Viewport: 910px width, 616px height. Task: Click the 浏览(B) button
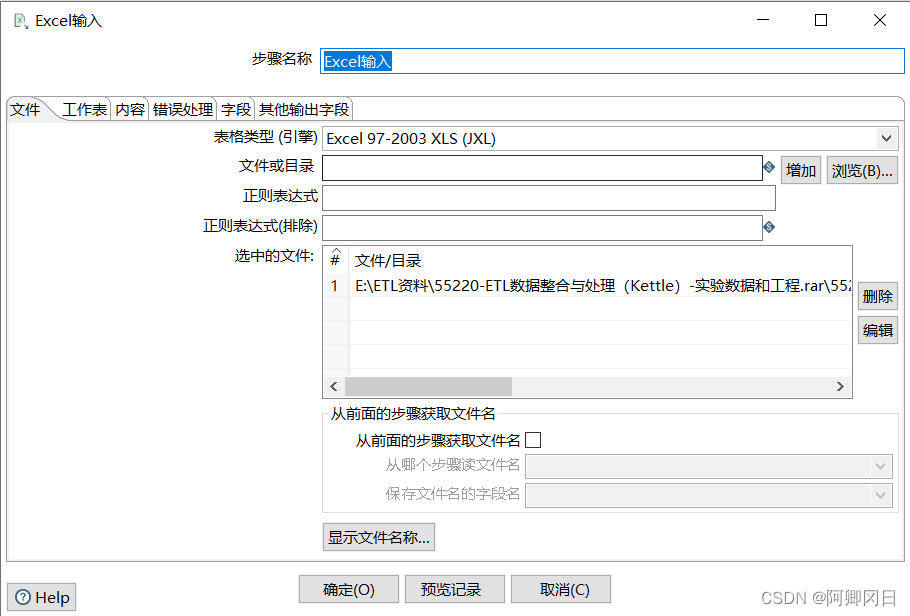[x=862, y=169]
